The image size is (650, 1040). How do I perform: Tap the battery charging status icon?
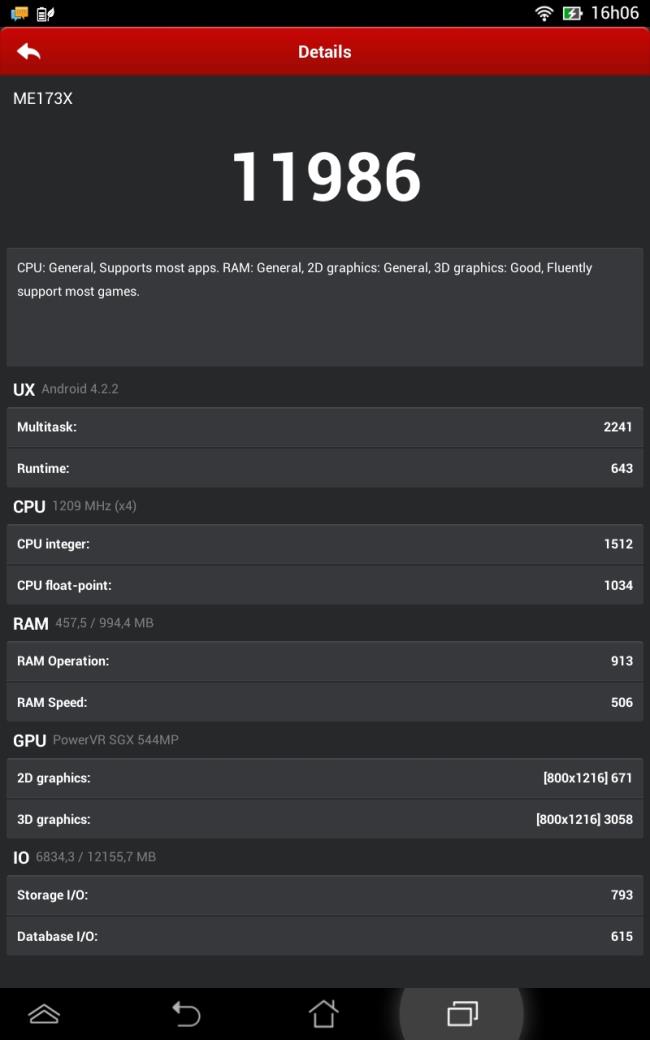pyautogui.click(x=572, y=13)
